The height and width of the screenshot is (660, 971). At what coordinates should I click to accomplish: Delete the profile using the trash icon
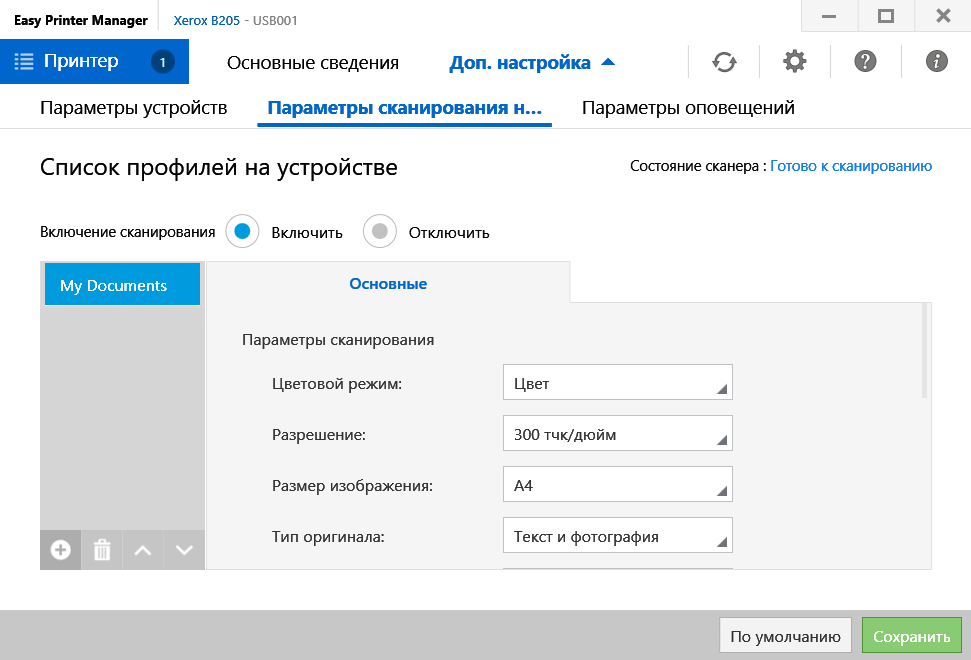pyautogui.click(x=102, y=550)
